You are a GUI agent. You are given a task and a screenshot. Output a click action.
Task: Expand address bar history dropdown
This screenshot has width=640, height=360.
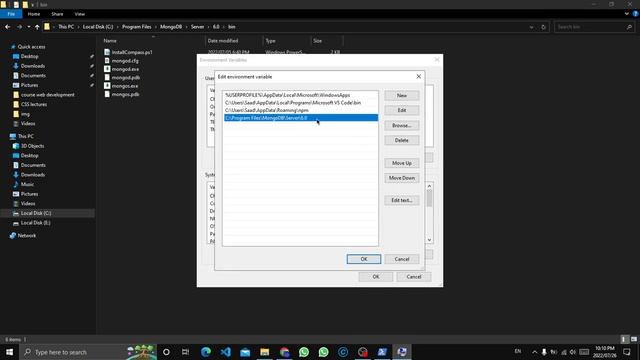(x=531, y=27)
